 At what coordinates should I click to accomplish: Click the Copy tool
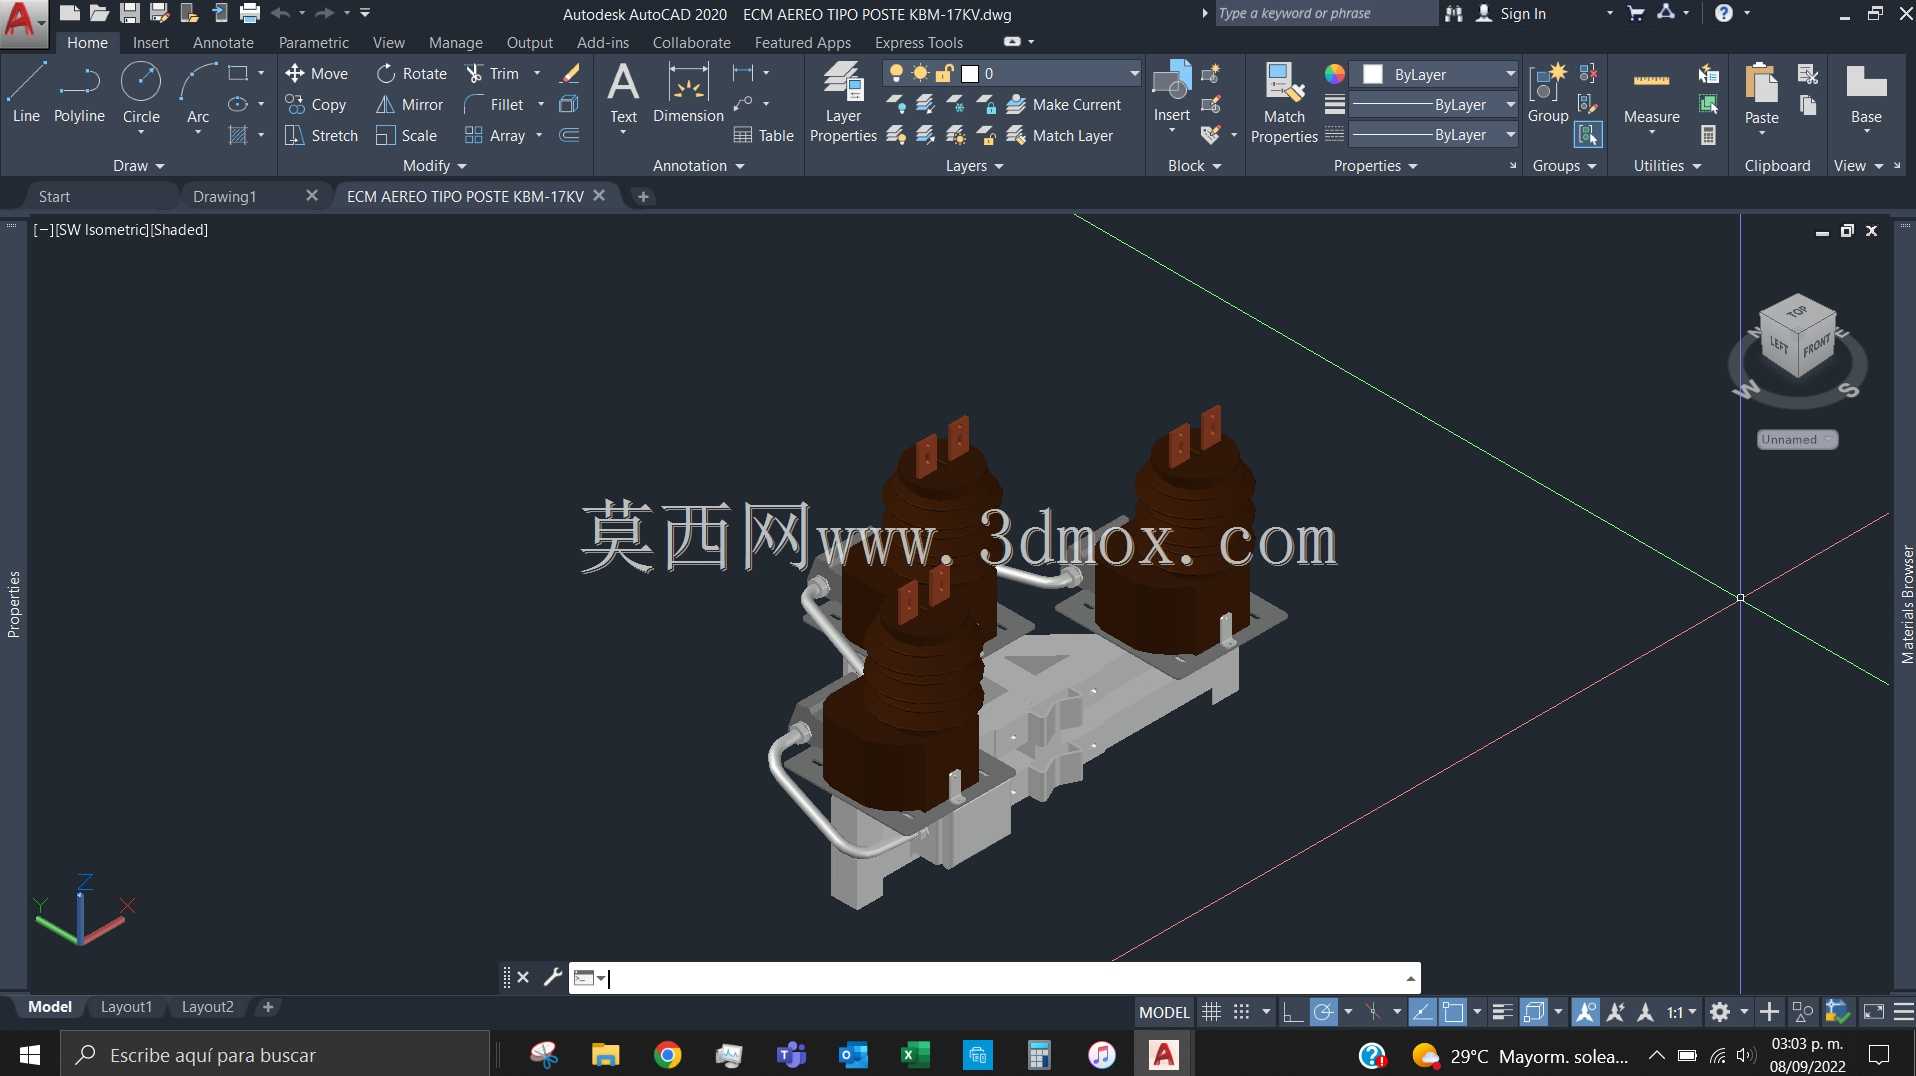point(316,104)
